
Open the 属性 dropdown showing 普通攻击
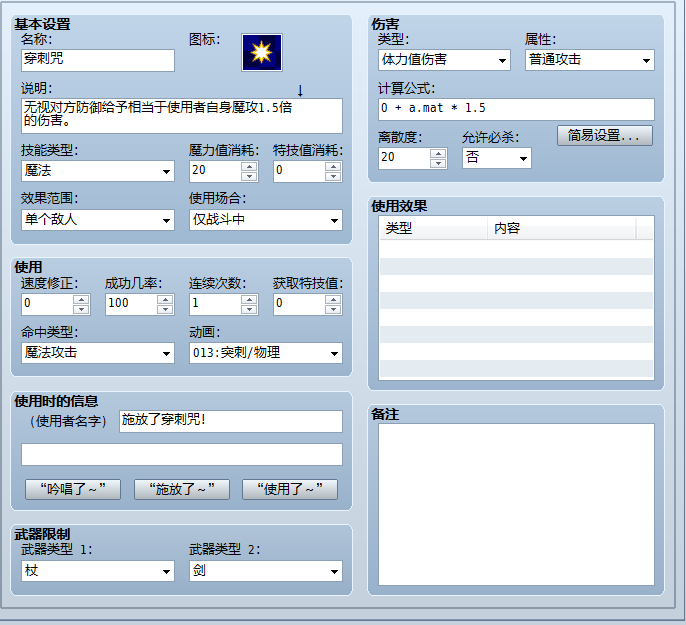(x=590, y=60)
